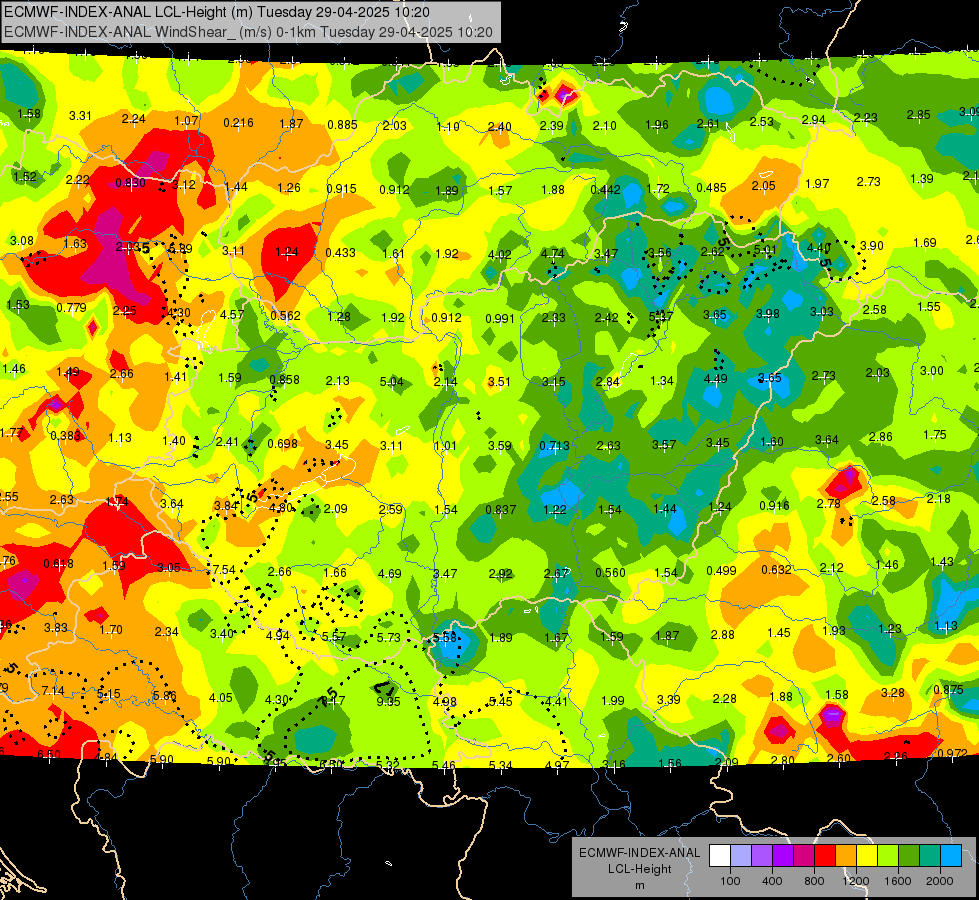Select the map value 0.885
979x900 pixels.
pyautogui.click(x=342, y=125)
